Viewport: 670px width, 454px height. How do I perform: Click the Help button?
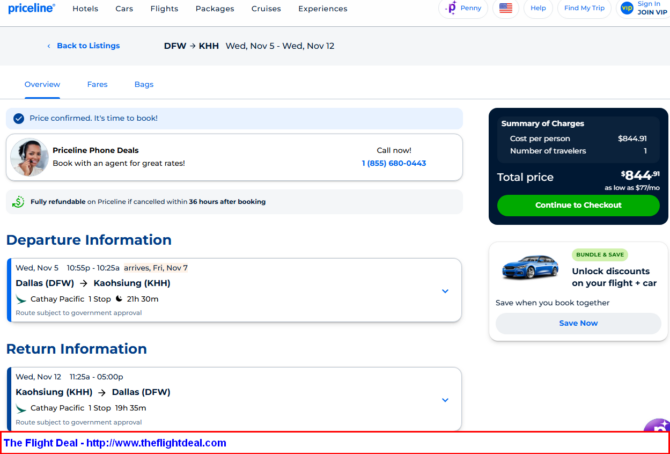[538, 8]
